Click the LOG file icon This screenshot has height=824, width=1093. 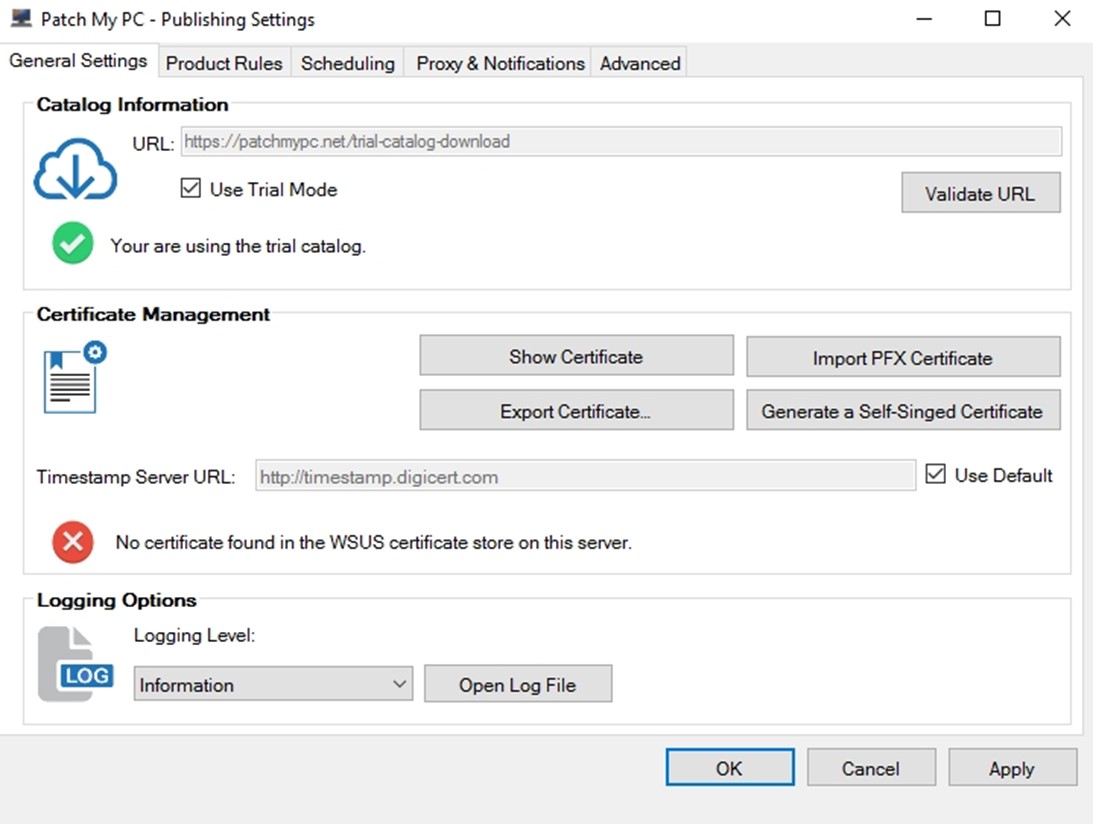(75, 664)
